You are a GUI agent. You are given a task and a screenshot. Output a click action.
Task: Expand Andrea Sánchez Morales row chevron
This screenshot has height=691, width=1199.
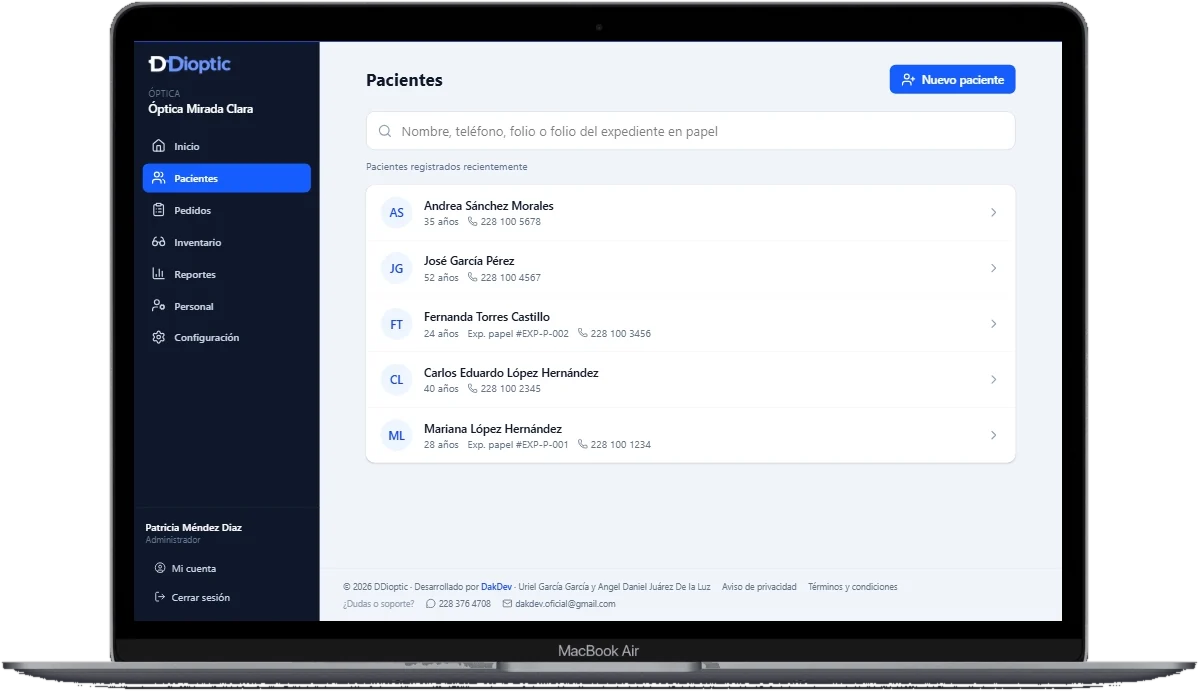pyautogui.click(x=993, y=212)
